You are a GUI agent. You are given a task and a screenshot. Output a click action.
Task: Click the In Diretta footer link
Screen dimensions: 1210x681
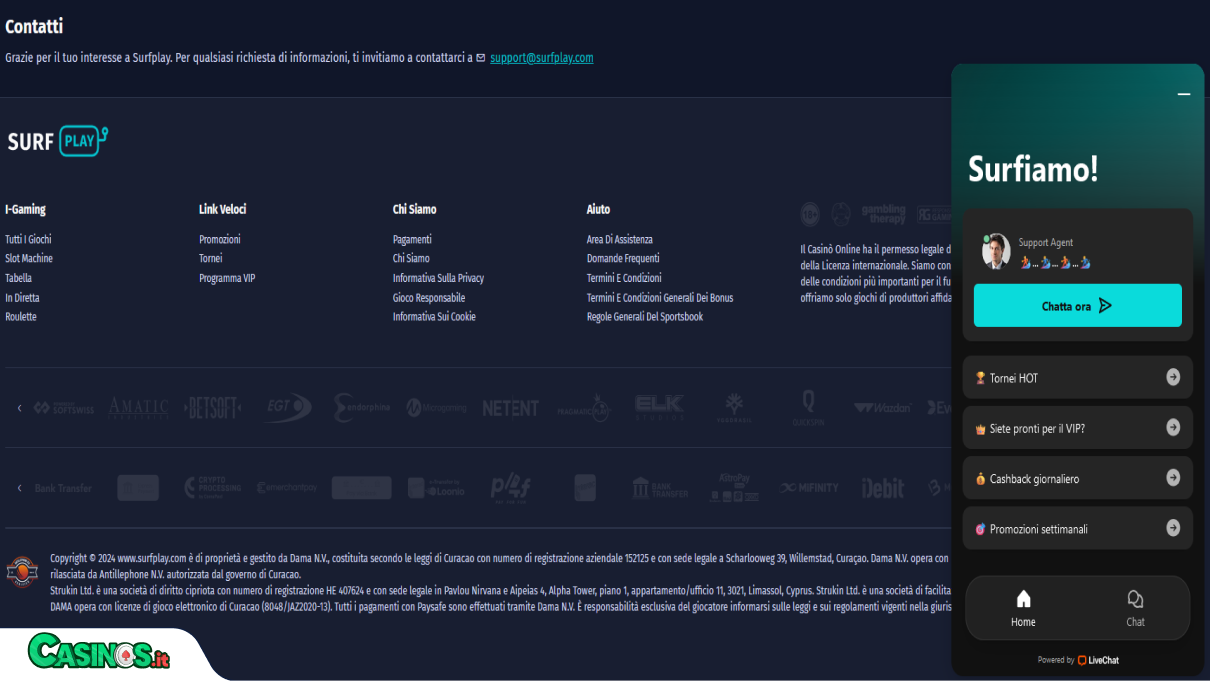coord(22,297)
